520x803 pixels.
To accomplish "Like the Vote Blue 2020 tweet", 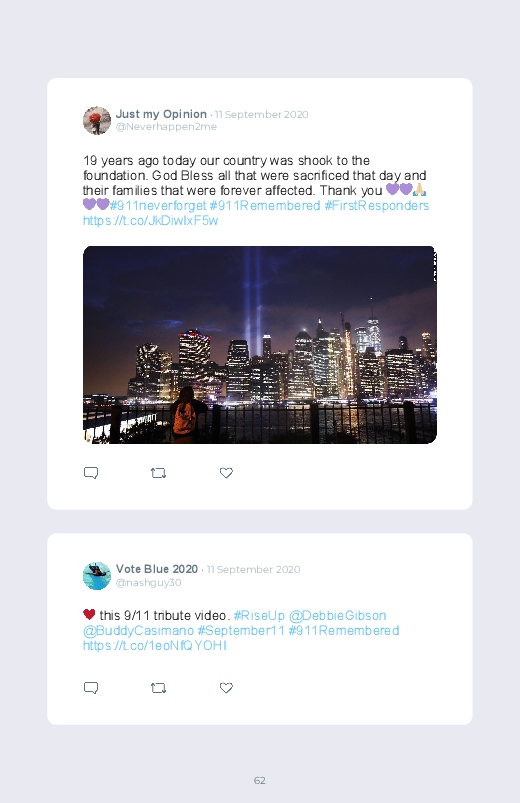I will click(226, 688).
